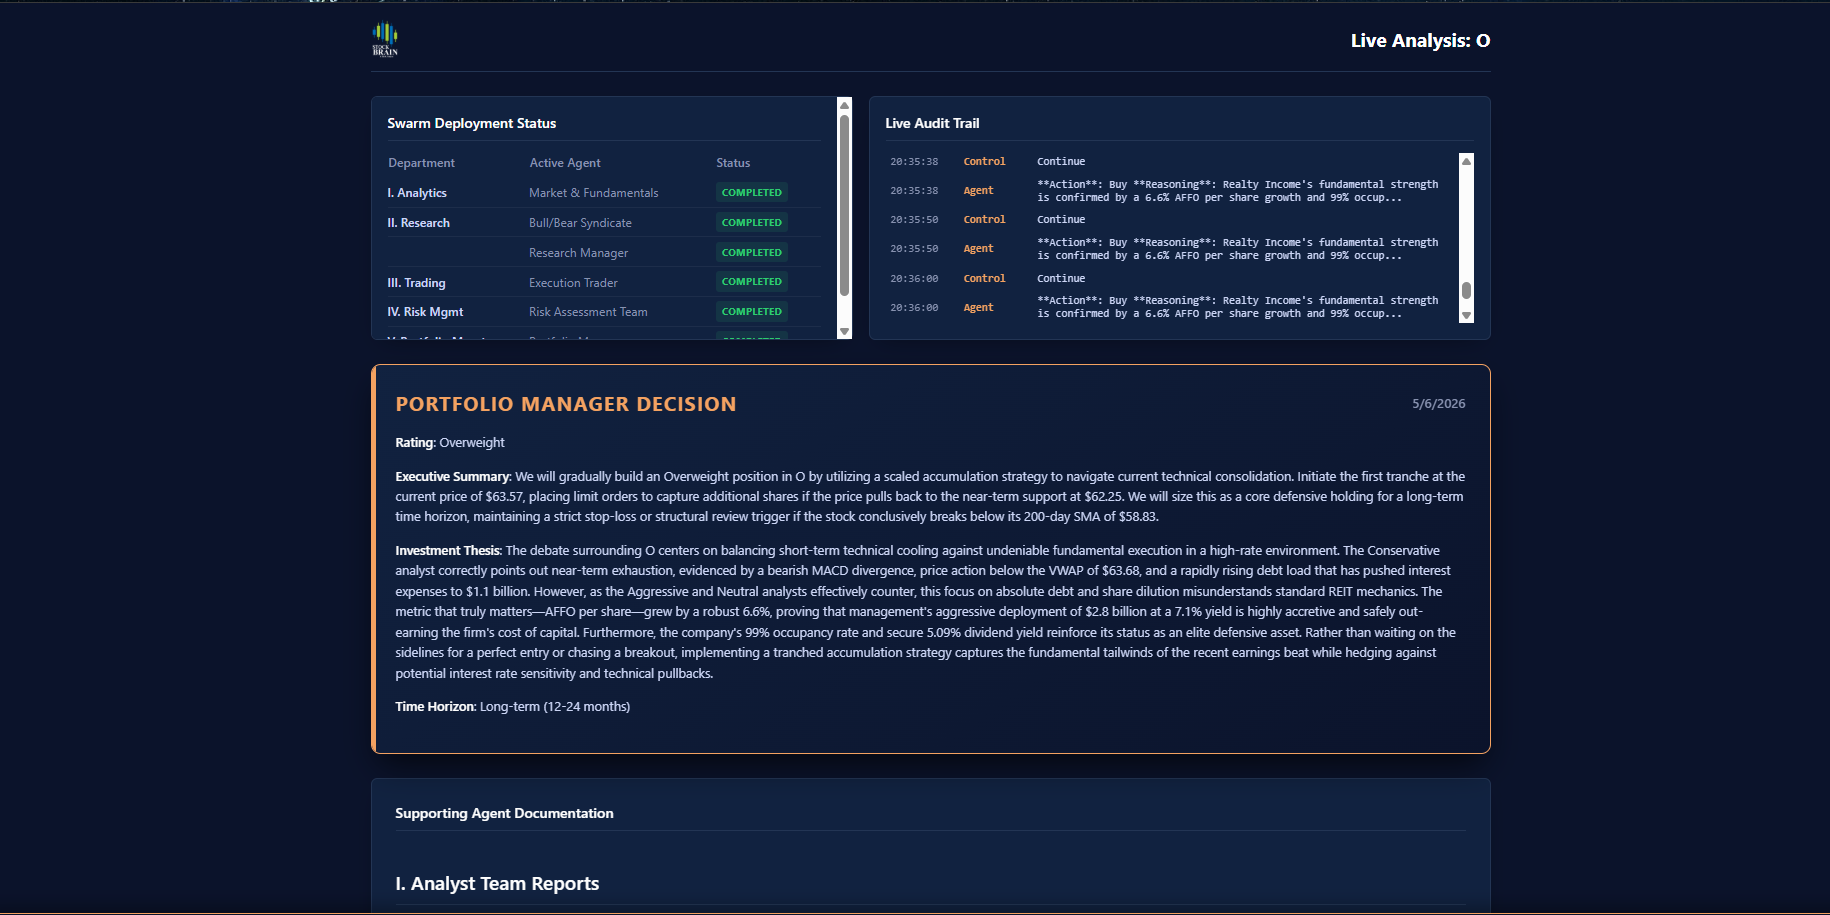This screenshot has height=915, width=1830.
Task: Click the Supporting Agent Documentation heading
Action: (x=504, y=813)
